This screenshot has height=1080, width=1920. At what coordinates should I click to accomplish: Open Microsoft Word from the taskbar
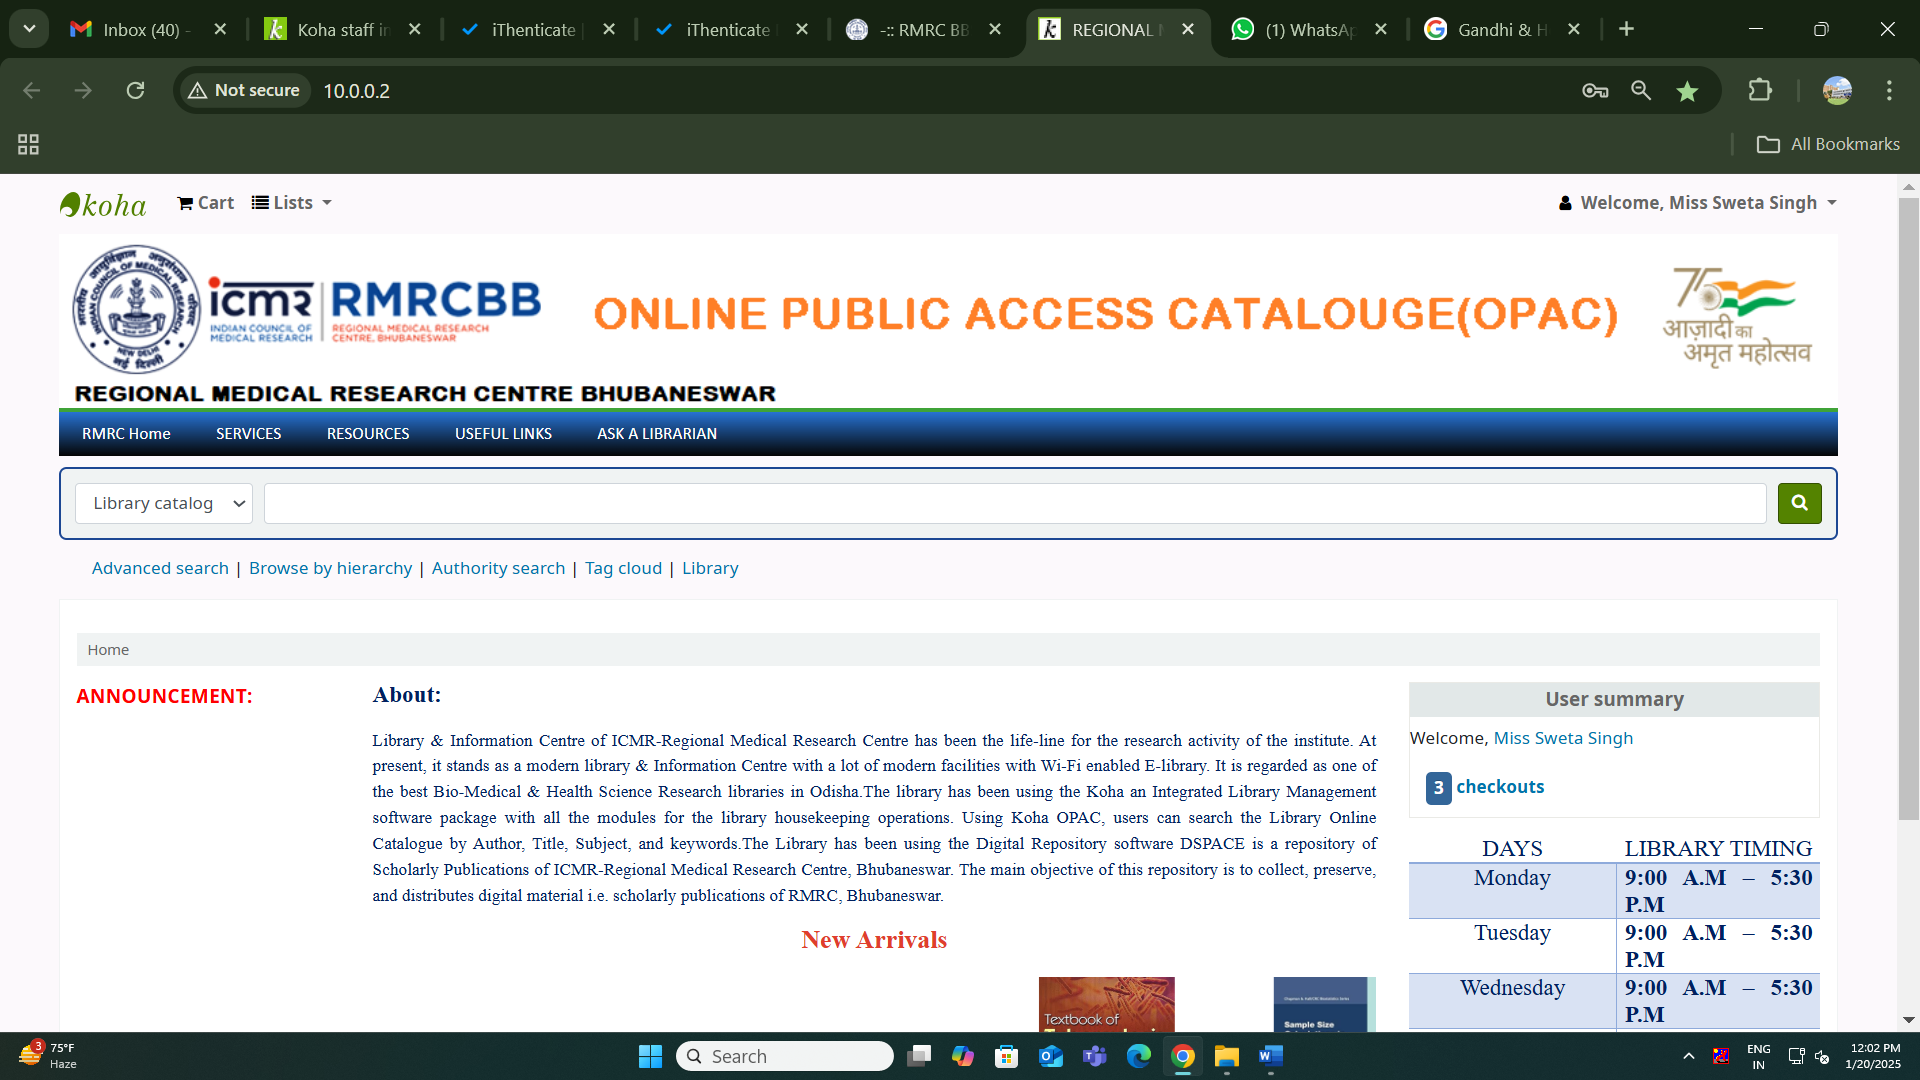point(1270,1056)
